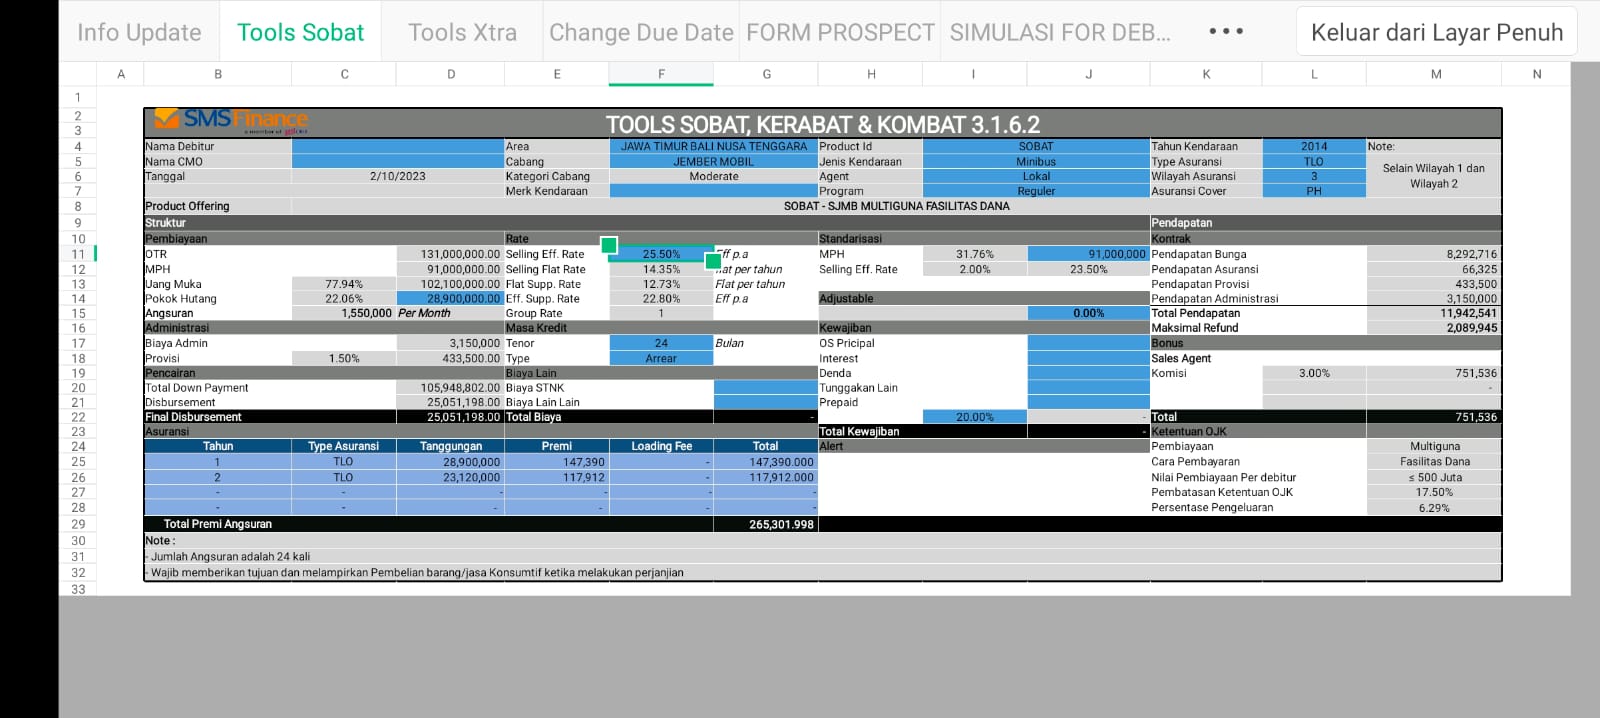Image resolution: width=1600 pixels, height=718 pixels.
Task: Select the row 11 header
Action: [x=78, y=254]
